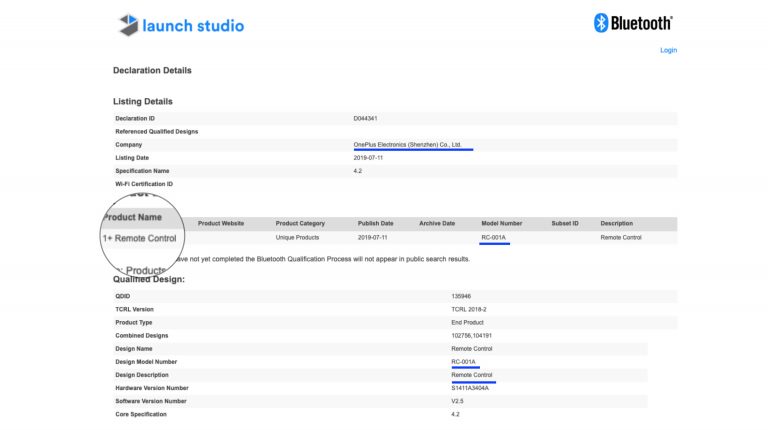Select Declaration ID value D044341
Screen dimensions: 768x430
[366, 119]
